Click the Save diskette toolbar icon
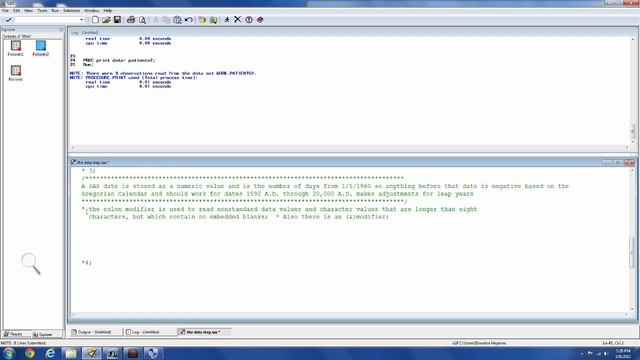 118,20
